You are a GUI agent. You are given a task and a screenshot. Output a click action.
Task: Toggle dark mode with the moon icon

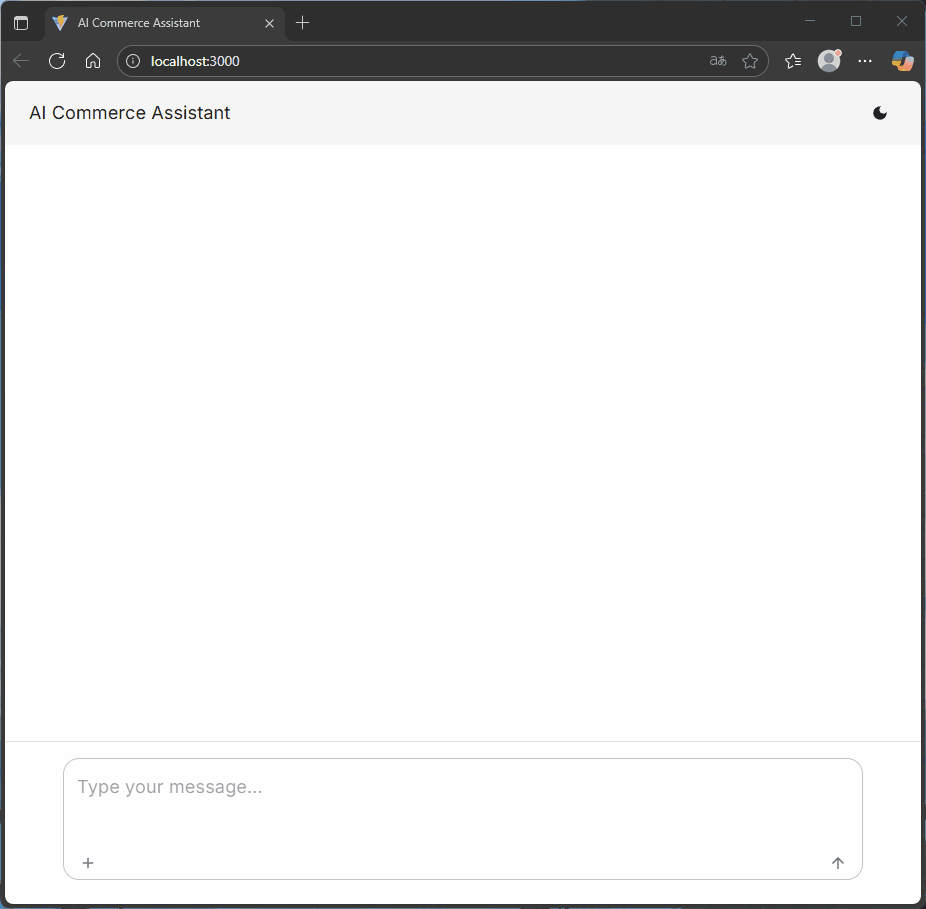click(879, 113)
